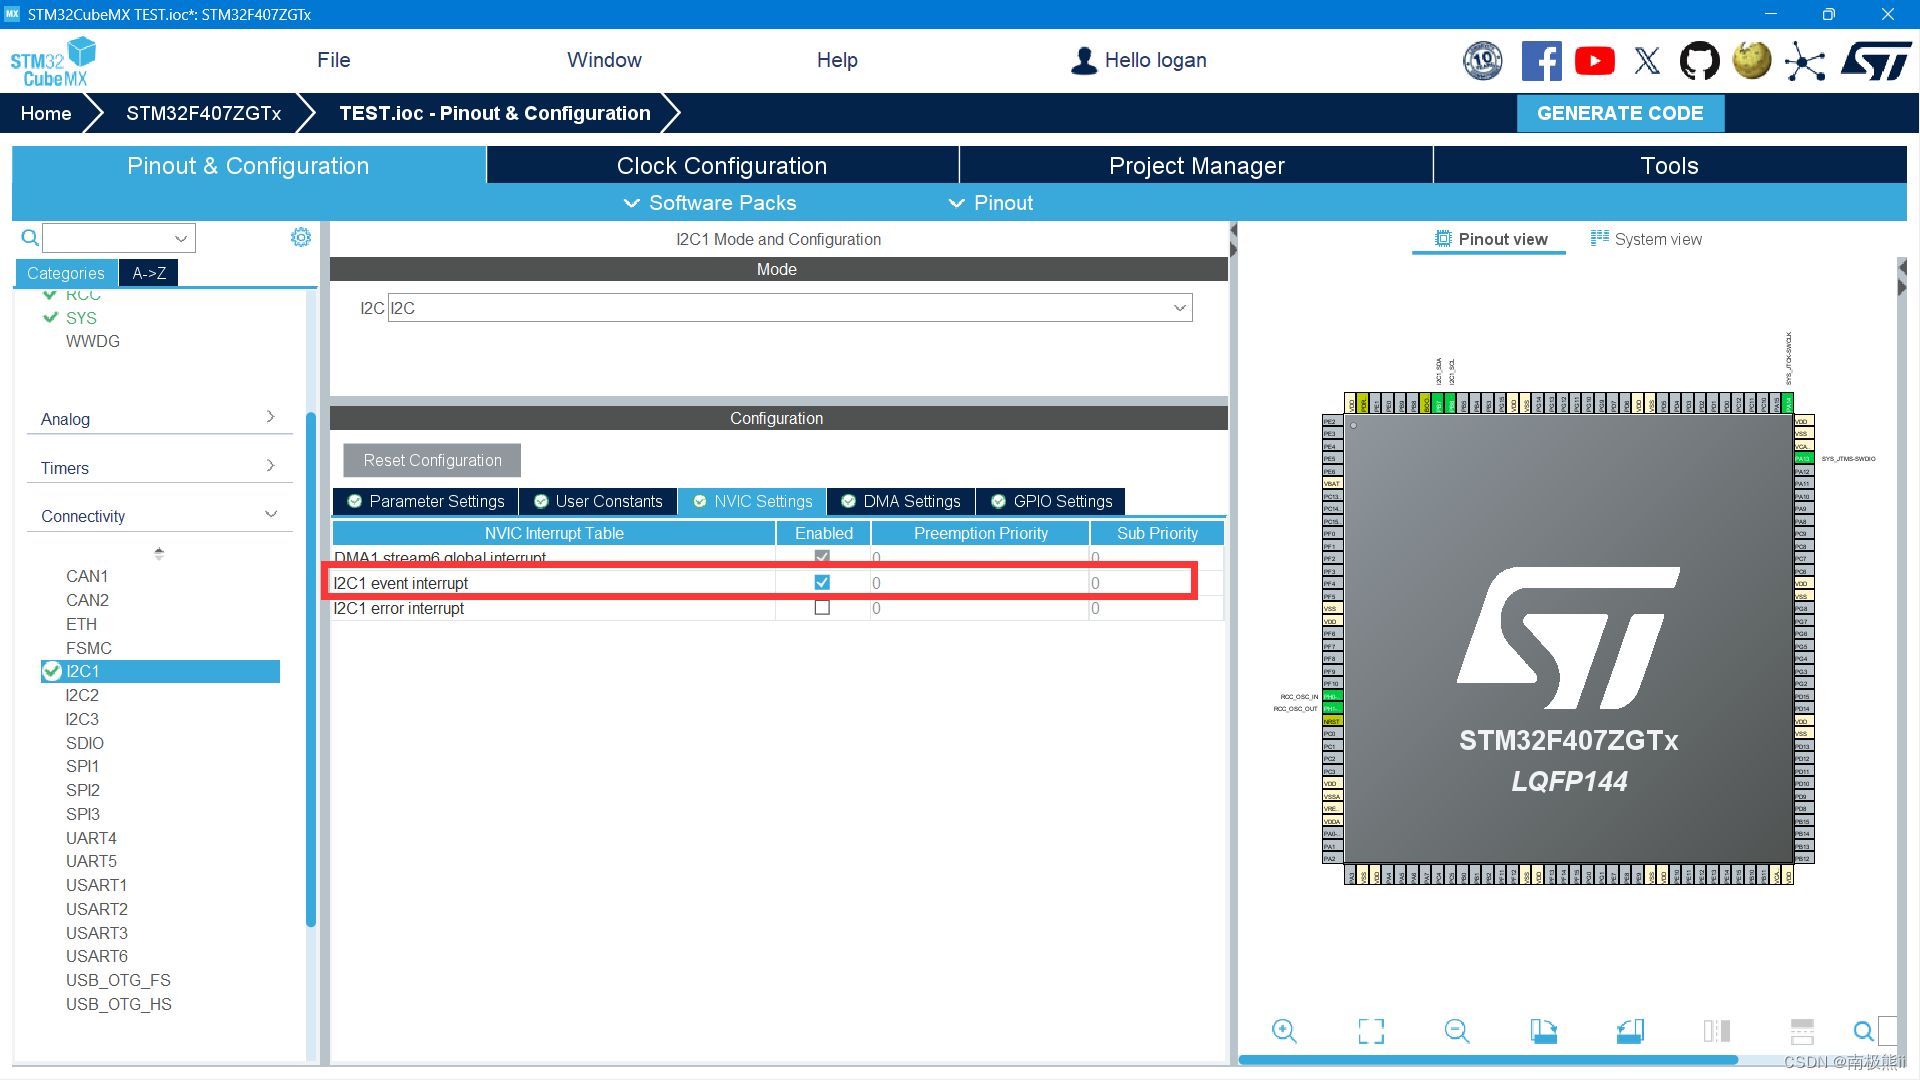
Task: Rotate the chip view clockwise
Action: click(1543, 1031)
